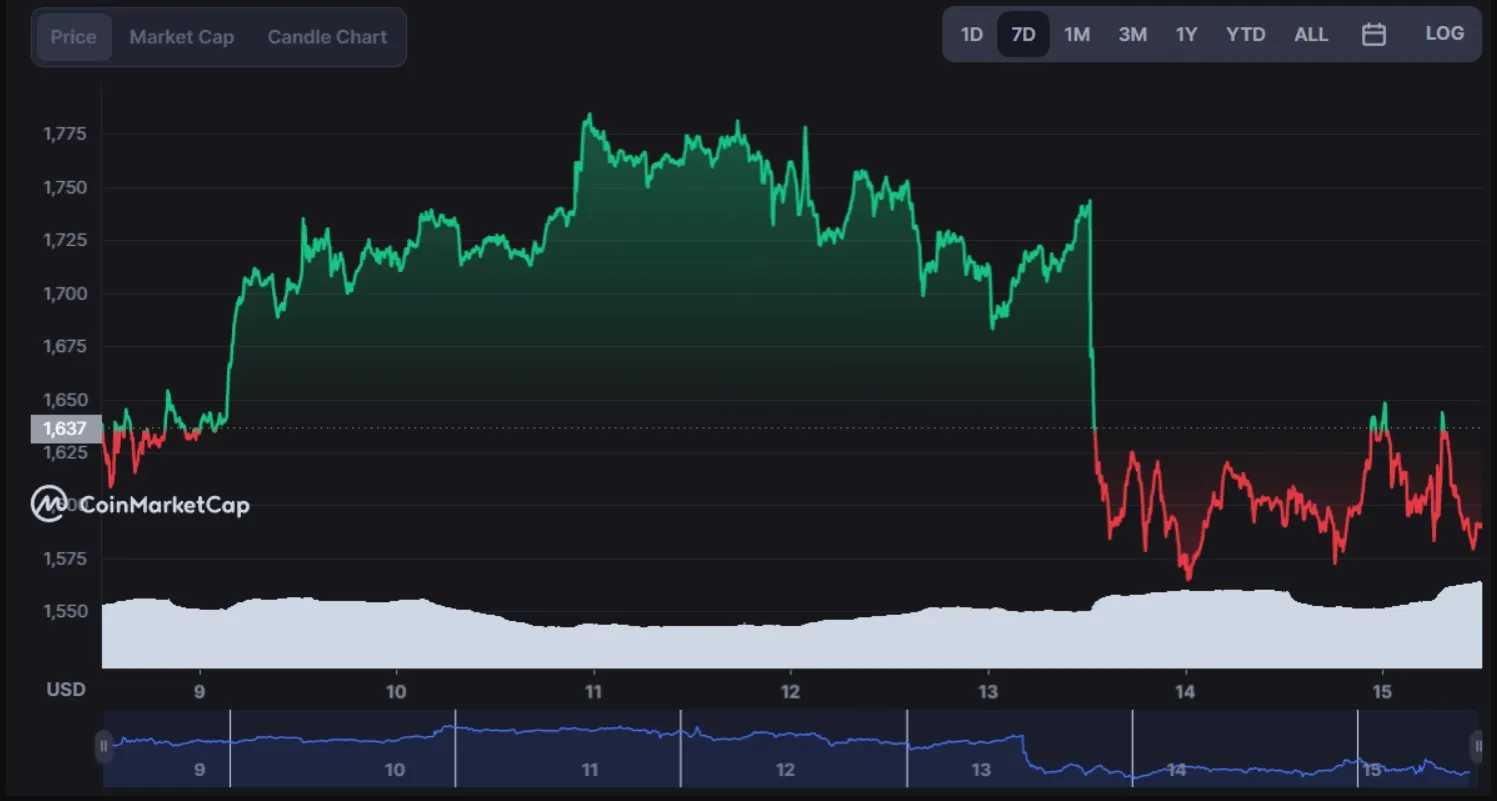Screen dimensions: 1497x801
Task: Select the 7D time range
Action: [1023, 34]
